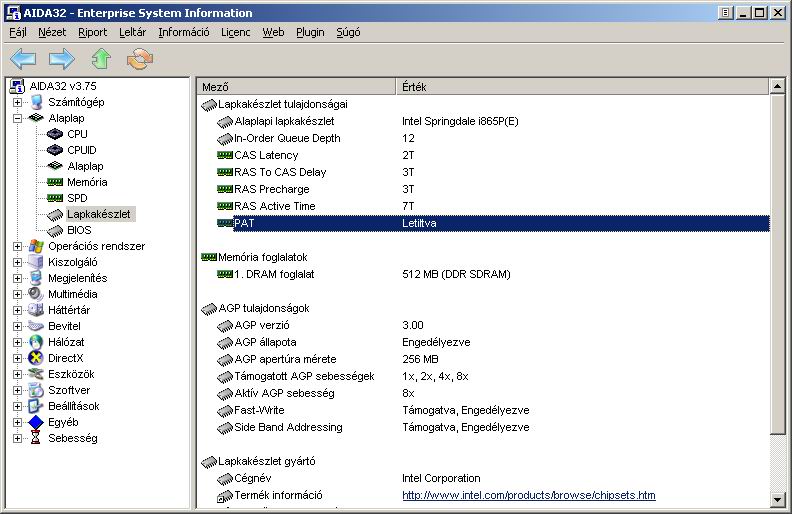Expand the Megjelenítés tree node
Image resolution: width=792 pixels, height=514 pixels.
(17, 278)
